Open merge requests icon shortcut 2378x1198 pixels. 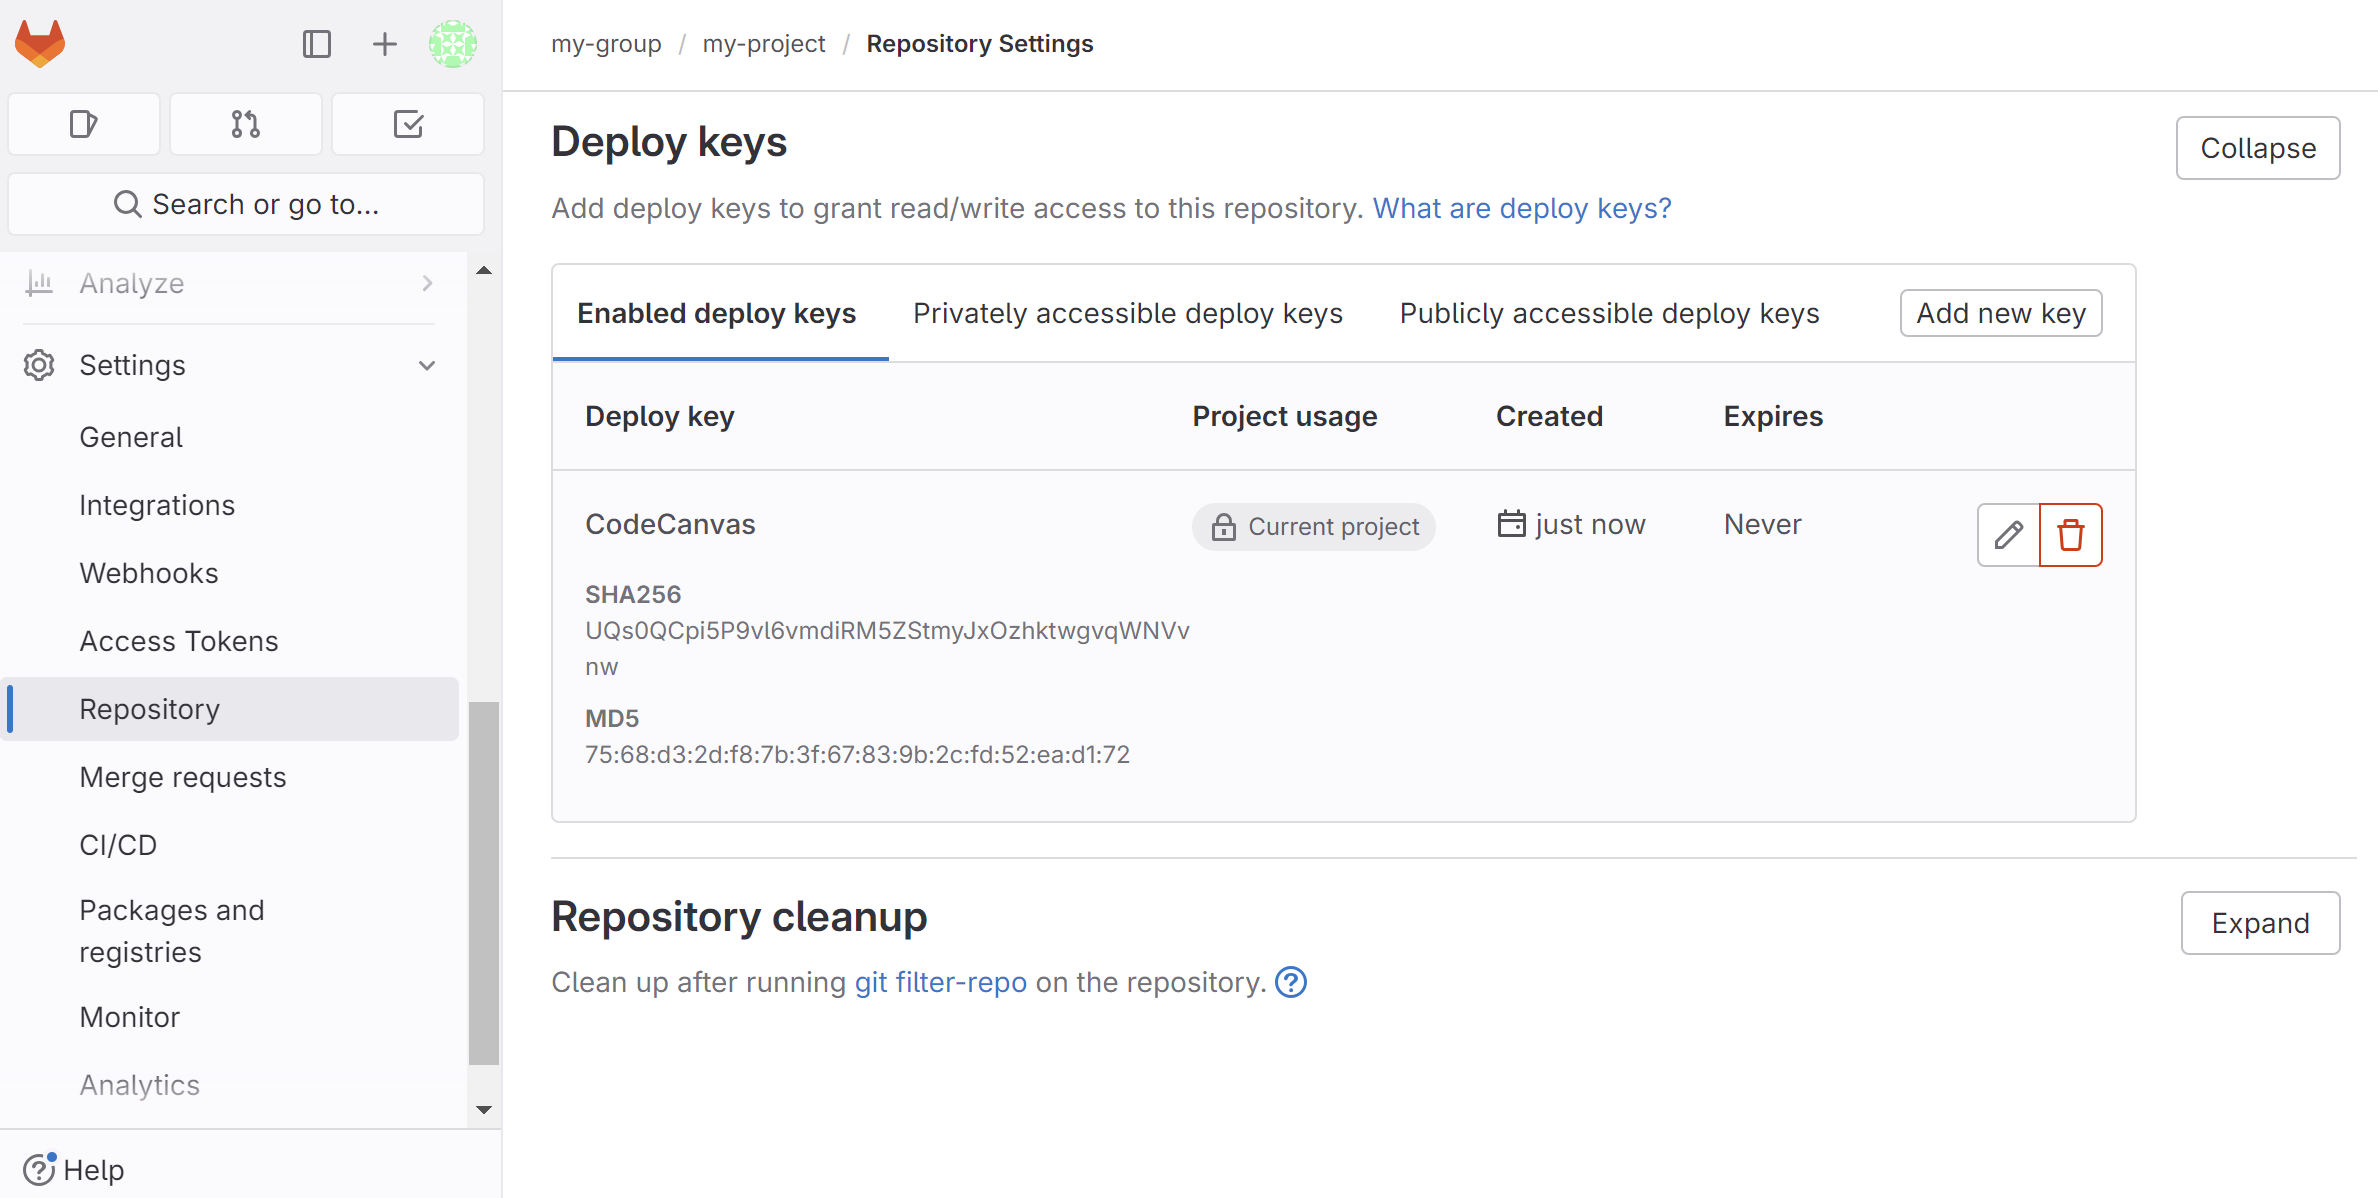click(246, 124)
